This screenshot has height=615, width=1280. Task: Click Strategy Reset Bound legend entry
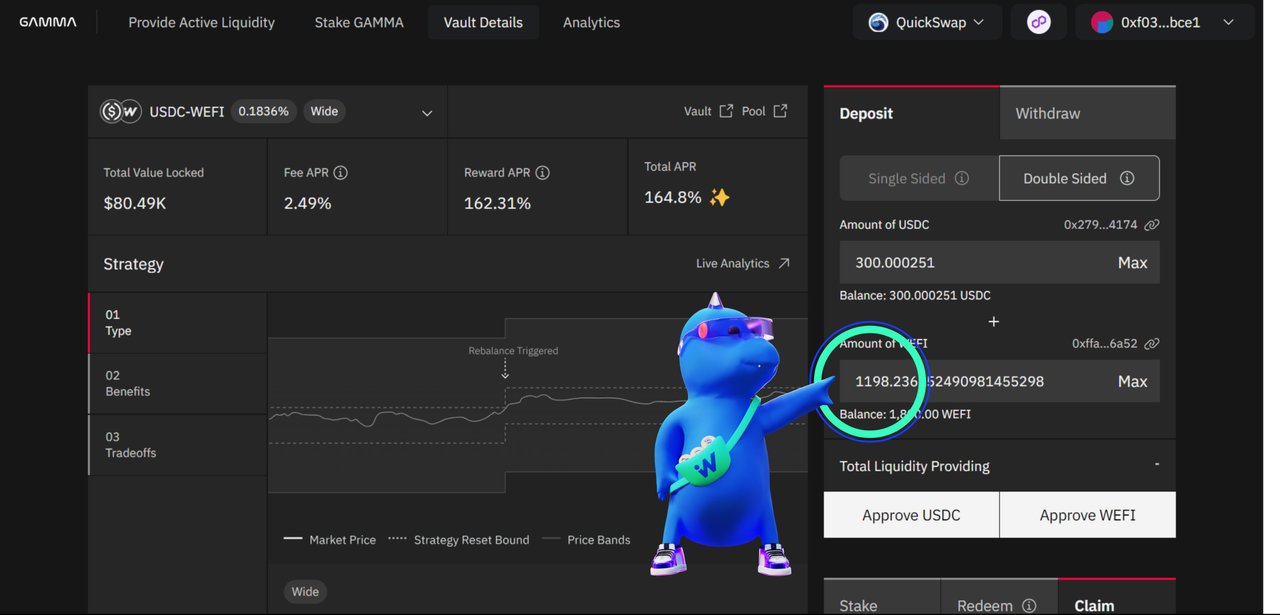click(459, 540)
